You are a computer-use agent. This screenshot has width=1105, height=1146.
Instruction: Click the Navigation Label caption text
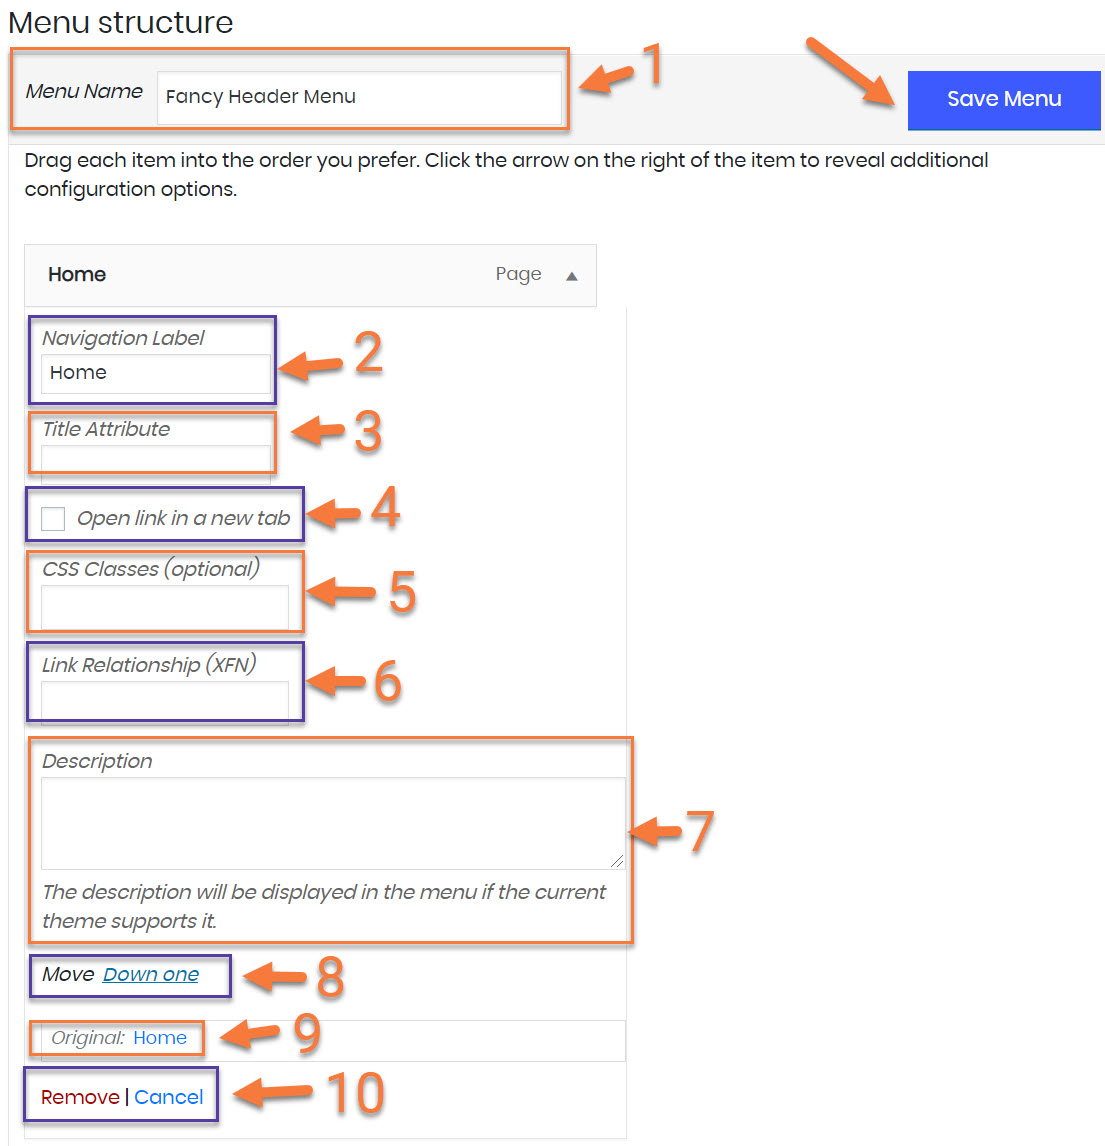click(123, 338)
